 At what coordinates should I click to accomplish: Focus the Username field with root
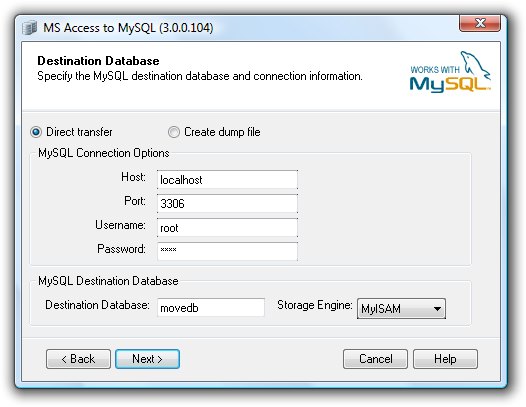click(x=227, y=227)
